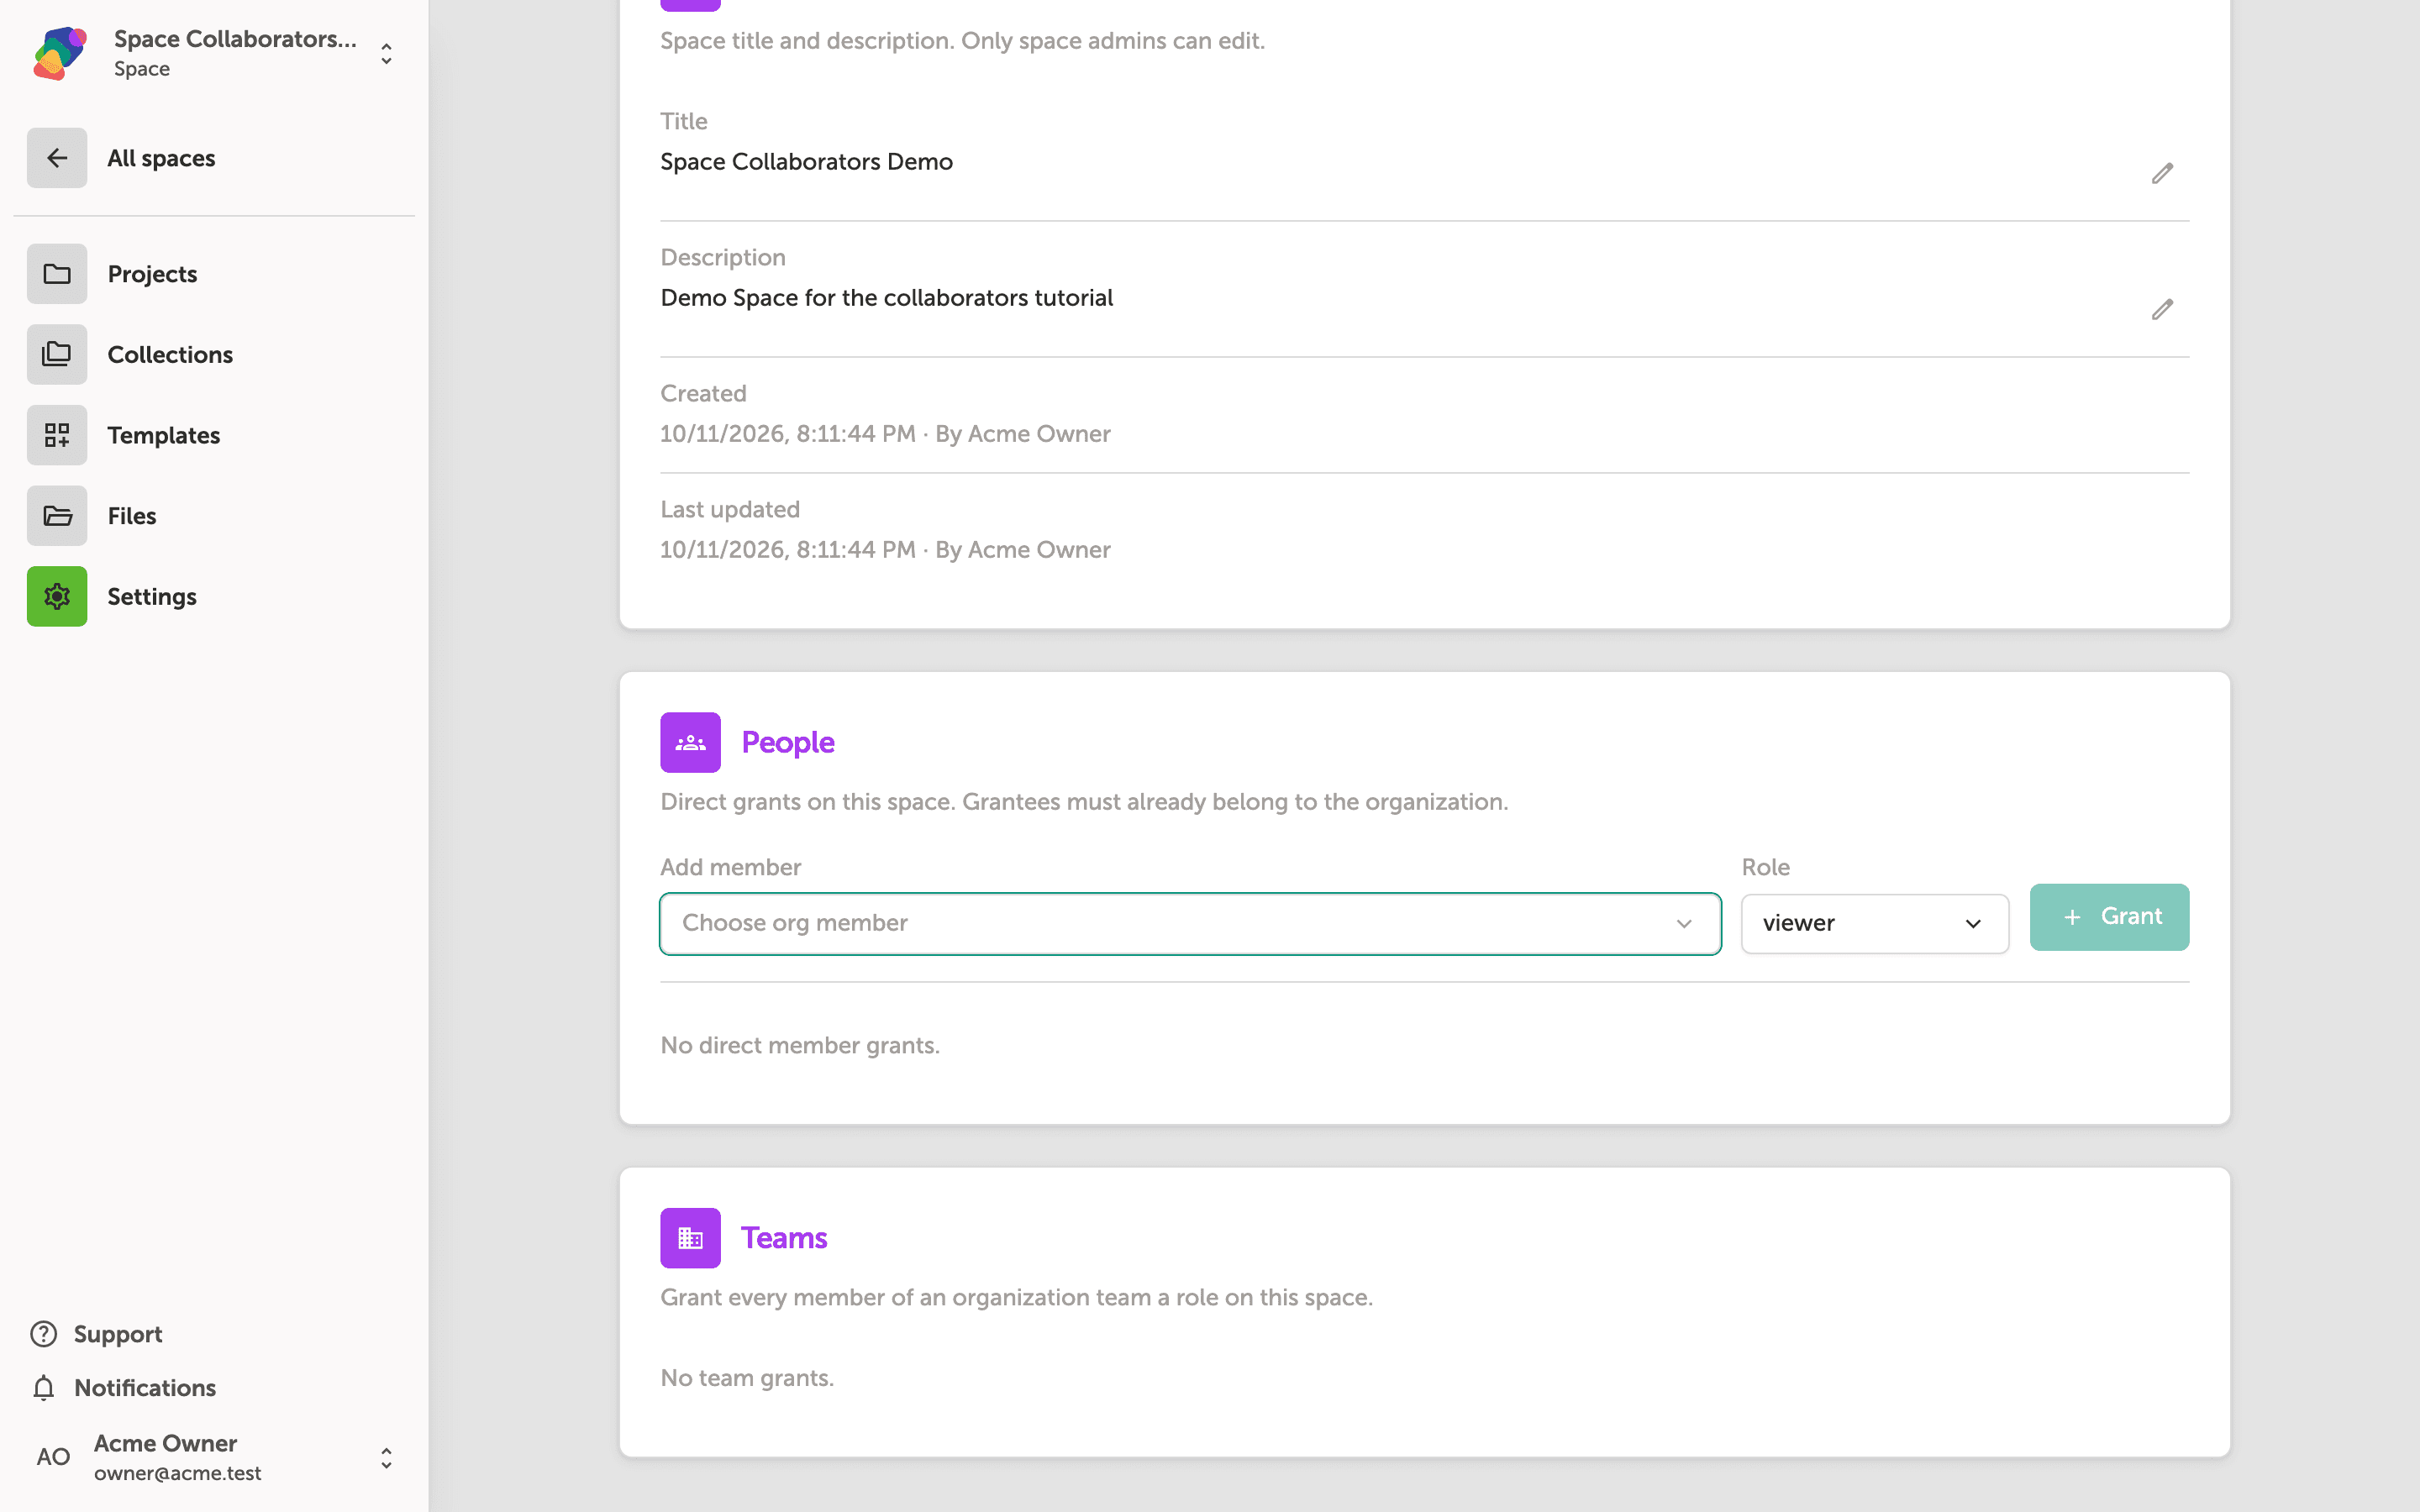
Task: Click the green Settings gear icon
Action: 57,596
